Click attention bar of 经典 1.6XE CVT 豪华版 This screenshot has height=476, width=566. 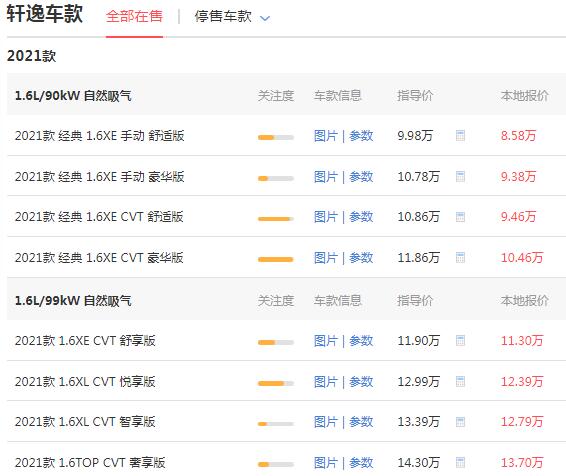coord(276,259)
